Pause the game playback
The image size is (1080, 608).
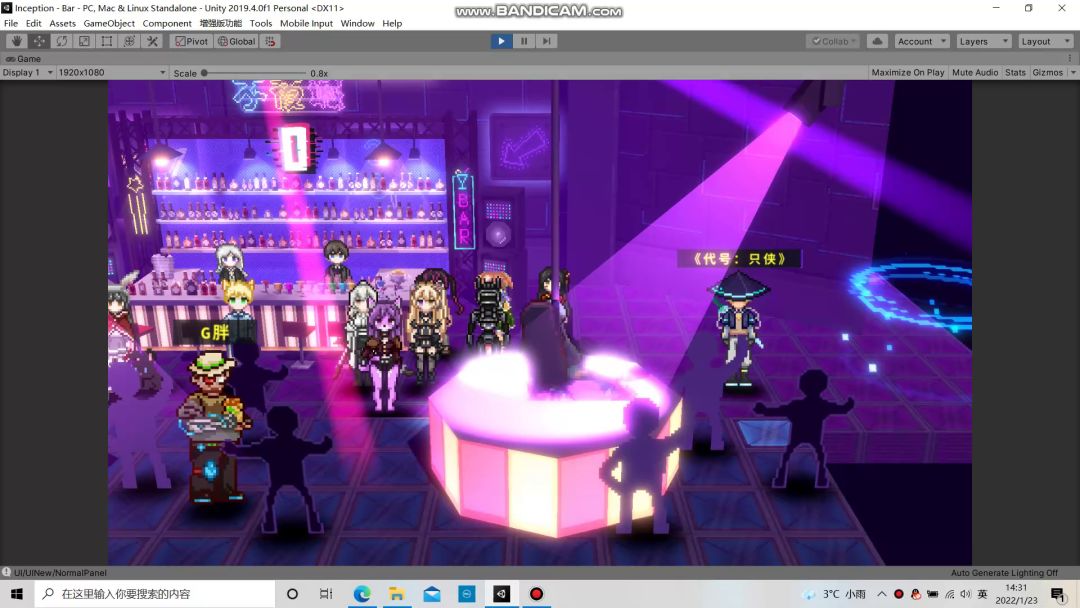pyautogui.click(x=523, y=41)
